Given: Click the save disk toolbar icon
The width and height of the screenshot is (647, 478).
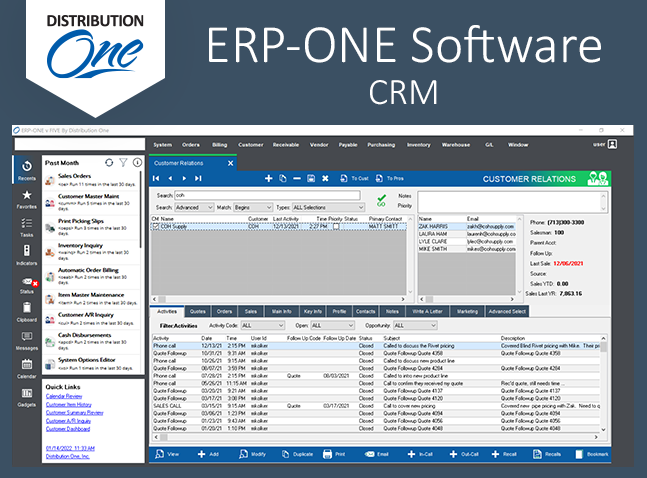Looking at the screenshot, I should 311,178.
